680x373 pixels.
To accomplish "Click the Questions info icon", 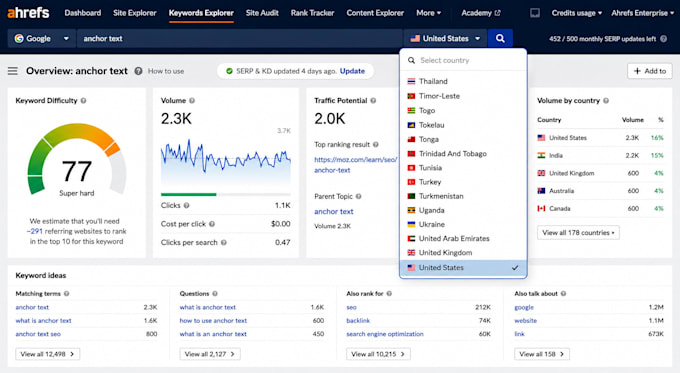I will 215,294.
